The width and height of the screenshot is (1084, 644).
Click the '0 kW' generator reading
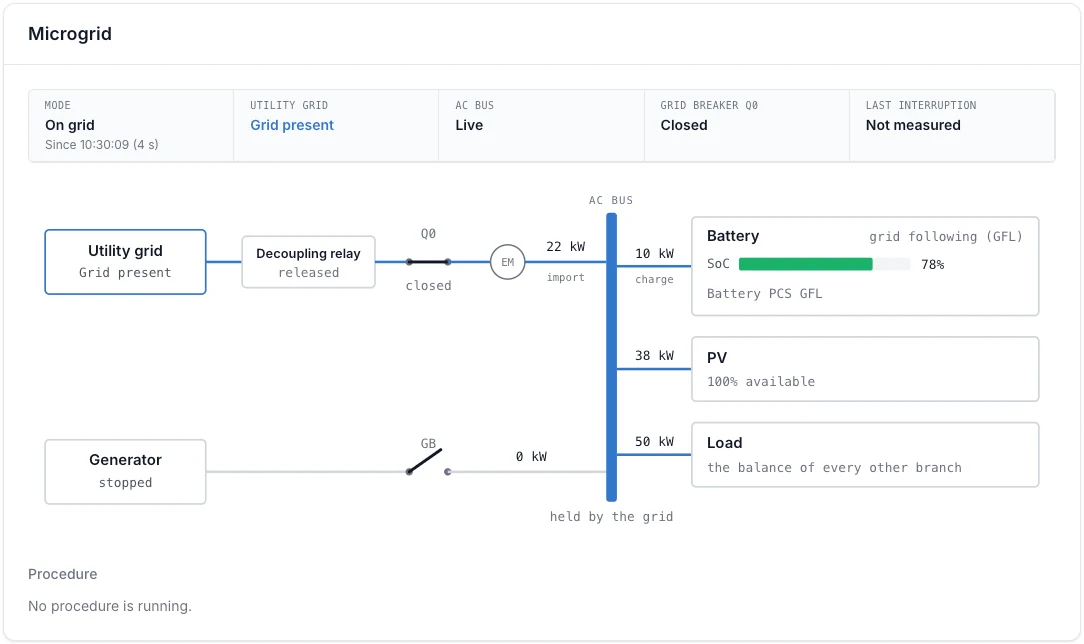[531, 456]
